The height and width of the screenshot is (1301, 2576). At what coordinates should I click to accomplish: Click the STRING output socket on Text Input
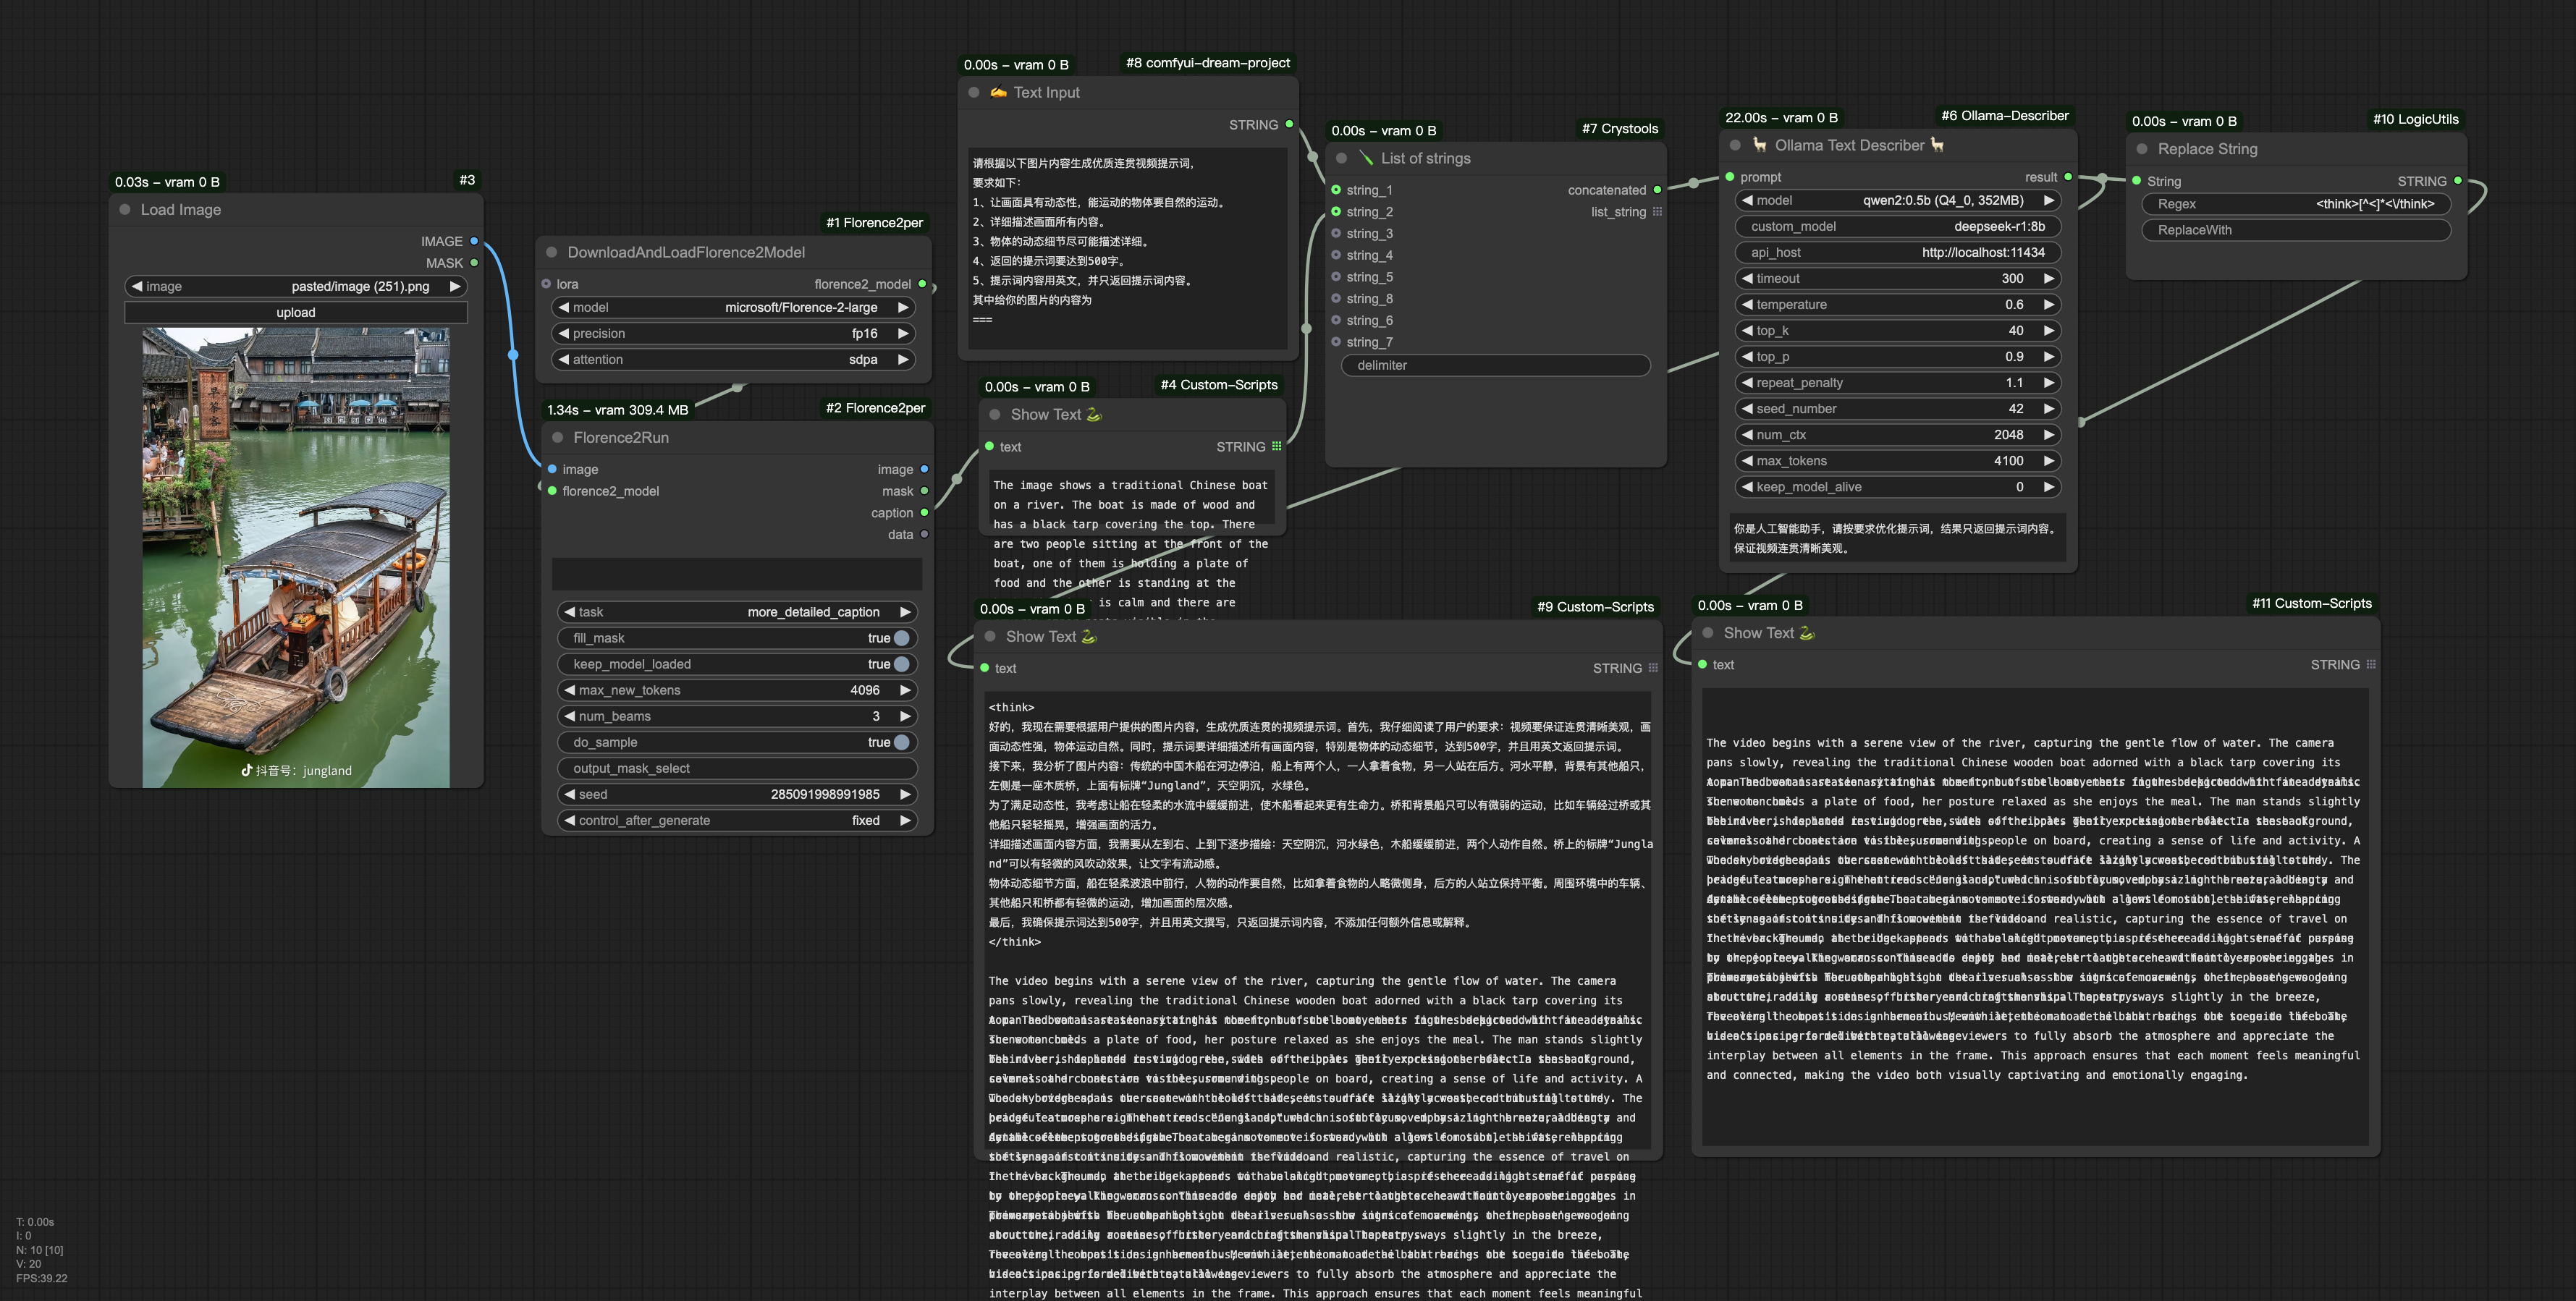1289,124
